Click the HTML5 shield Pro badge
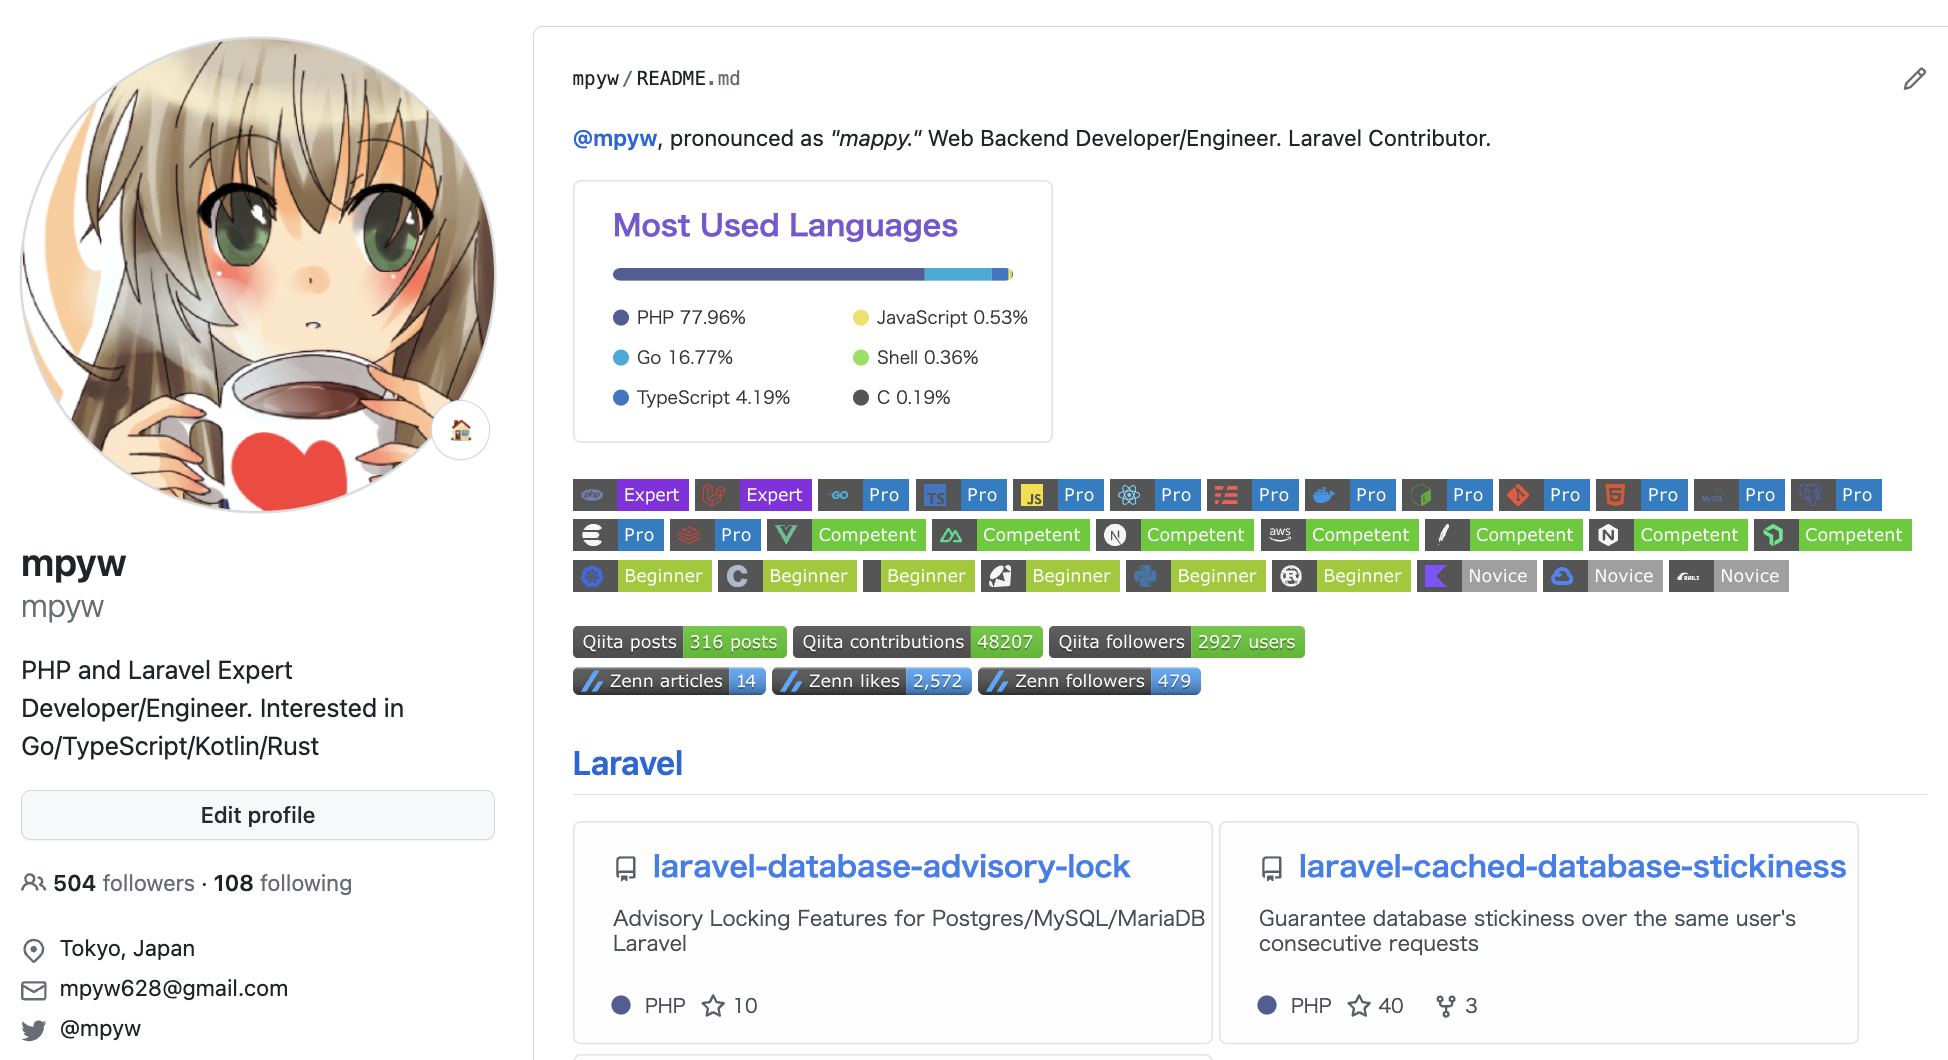This screenshot has height=1060, width=1948. pos(1642,495)
